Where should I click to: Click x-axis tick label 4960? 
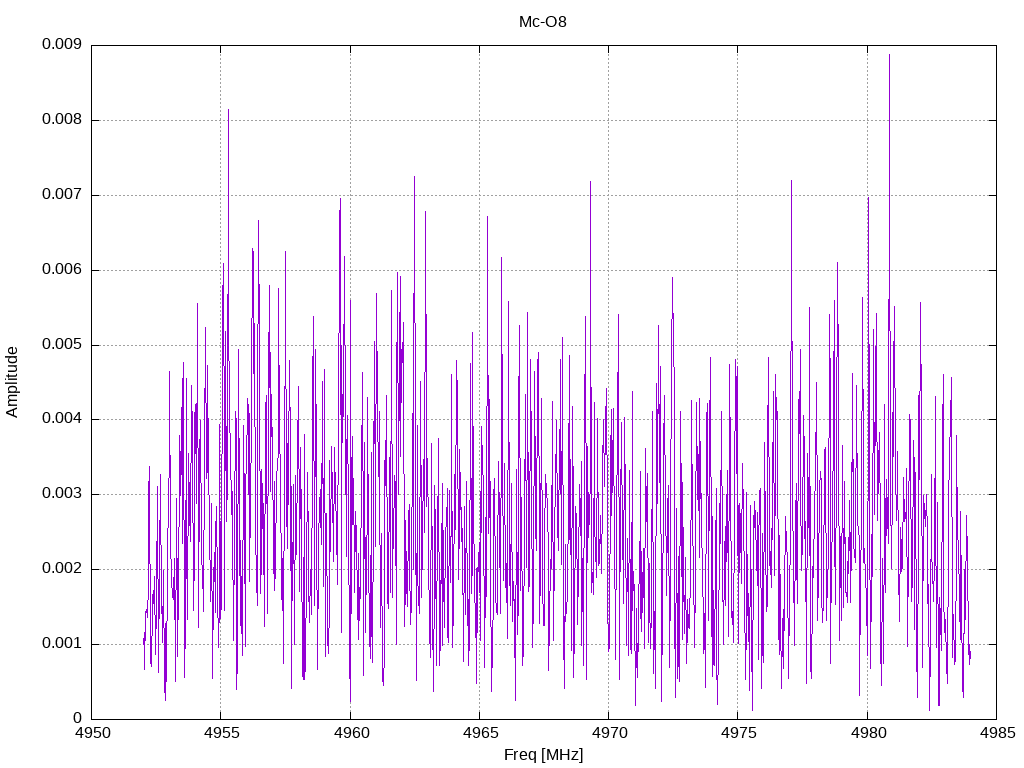click(x=351, y=733)
